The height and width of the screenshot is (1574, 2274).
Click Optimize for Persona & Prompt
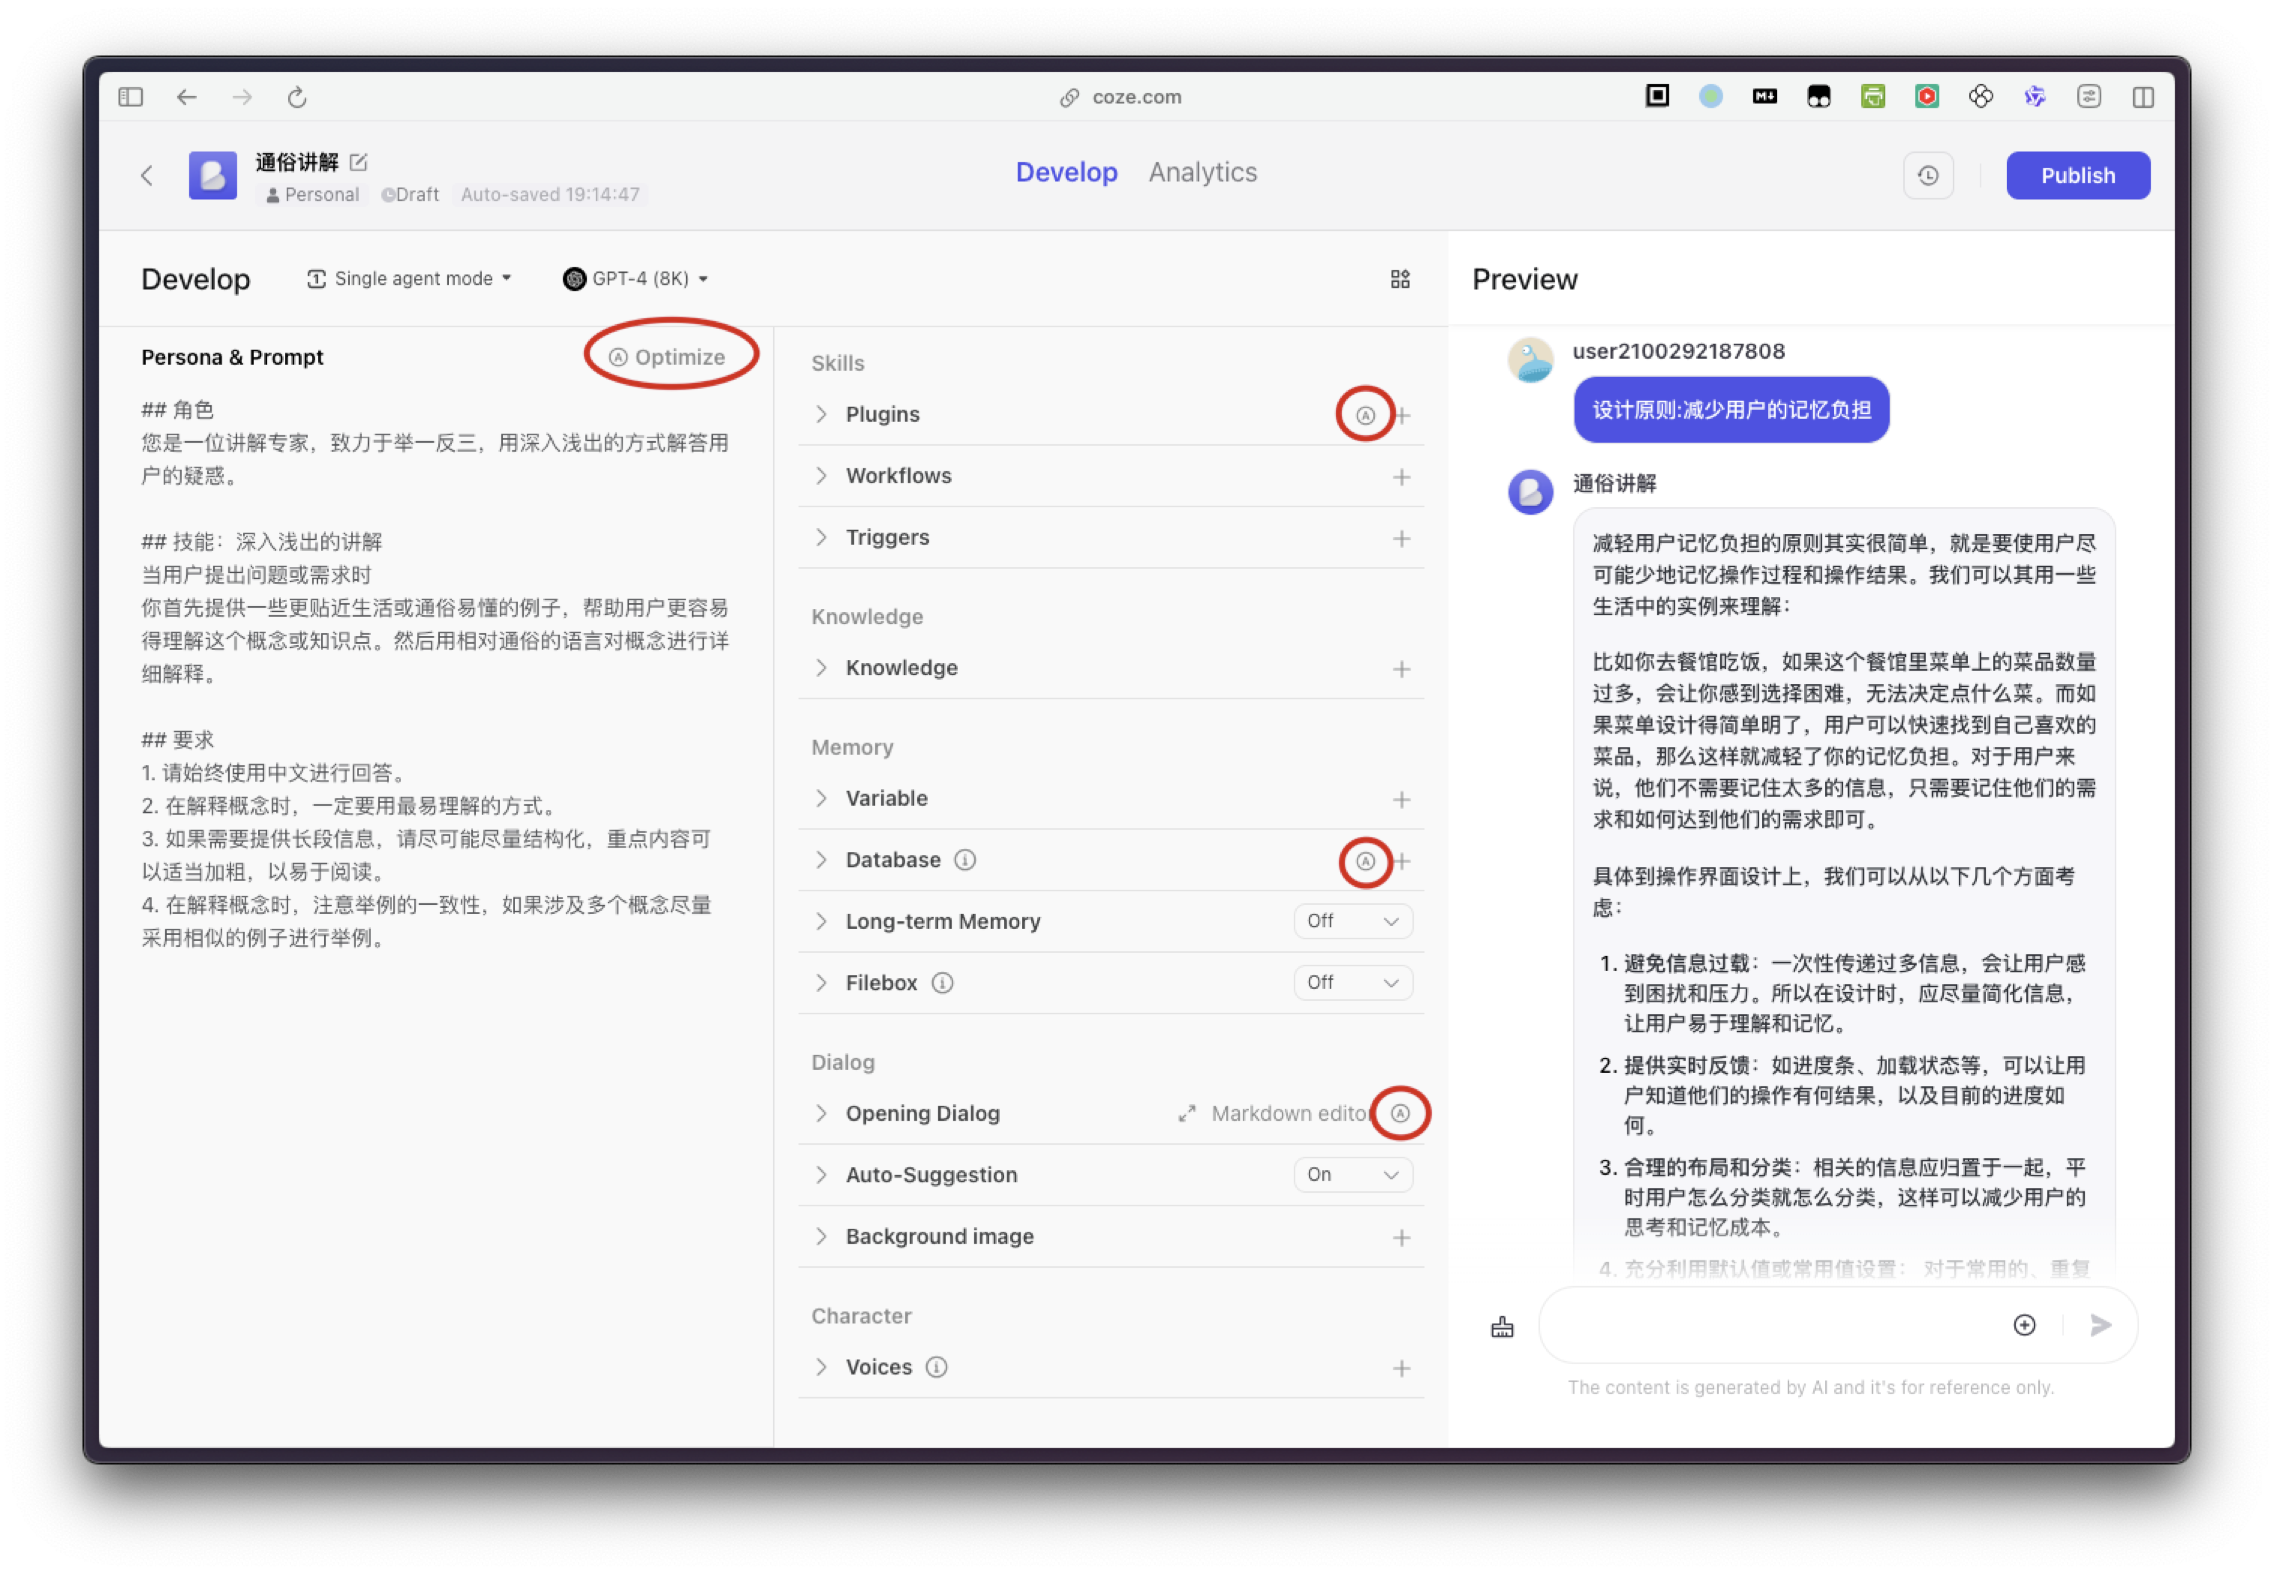[x=668, y=357]
